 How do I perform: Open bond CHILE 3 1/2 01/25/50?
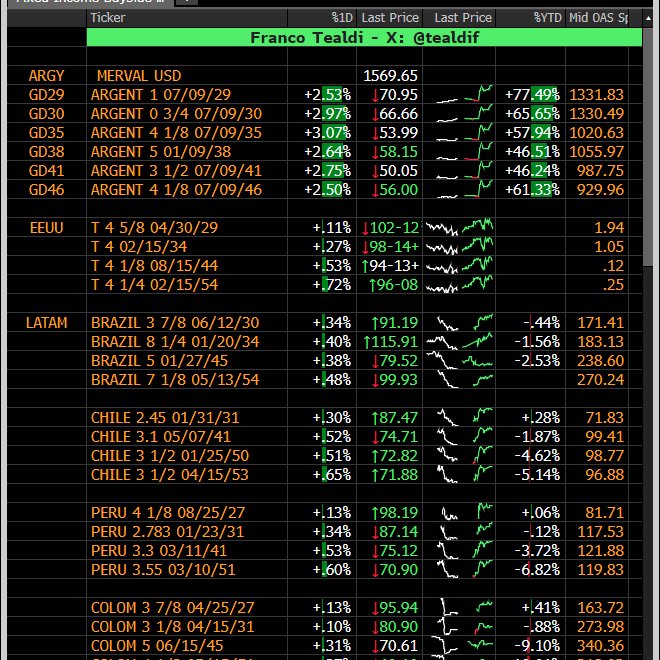pos(170,455)
